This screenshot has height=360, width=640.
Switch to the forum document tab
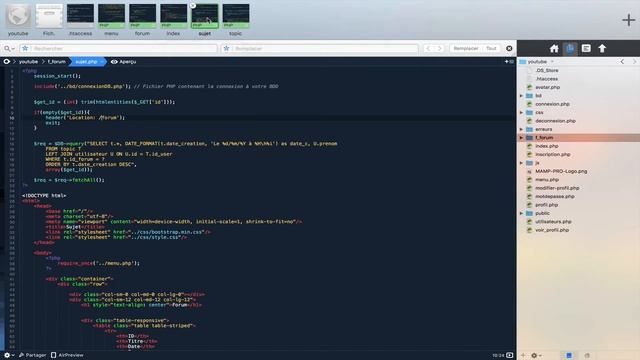pyautogui.click(x=142, y=20)
